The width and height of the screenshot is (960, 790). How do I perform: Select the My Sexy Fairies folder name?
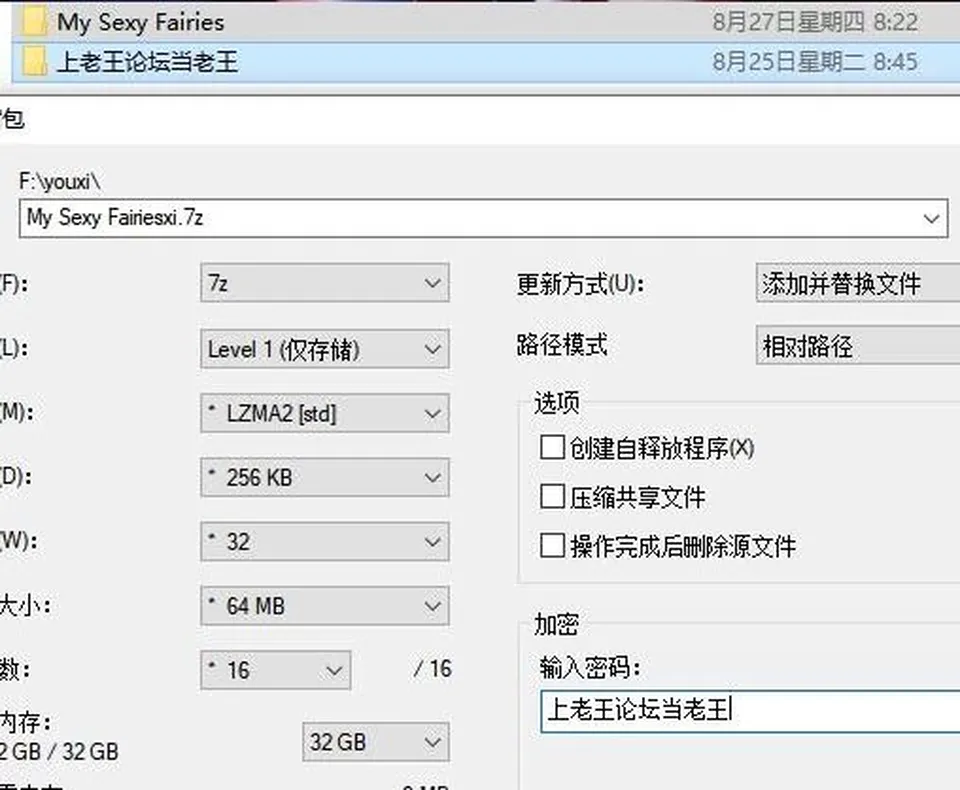[141, 23]
